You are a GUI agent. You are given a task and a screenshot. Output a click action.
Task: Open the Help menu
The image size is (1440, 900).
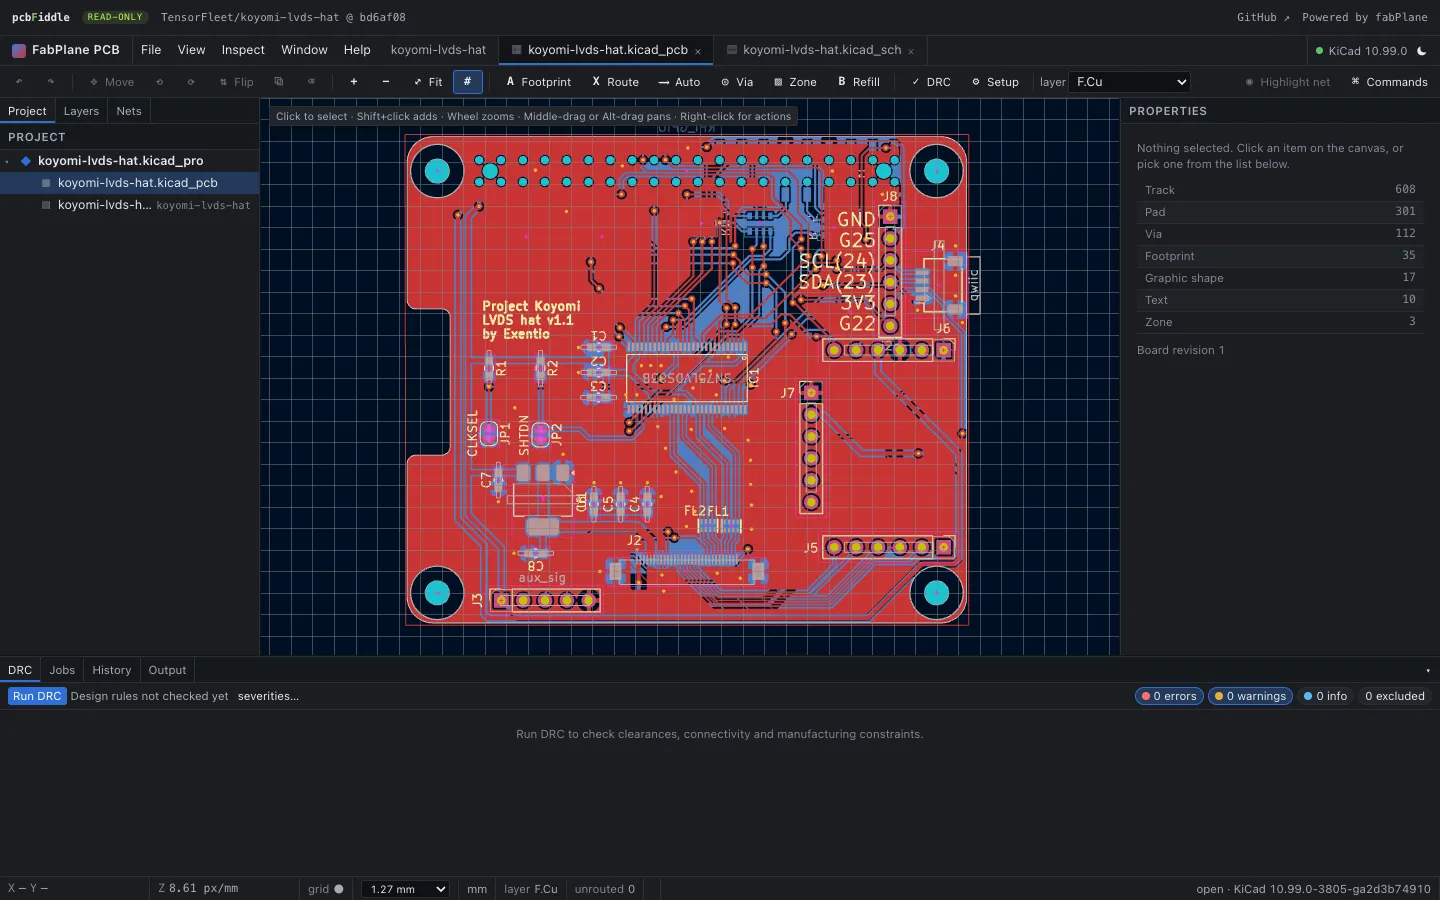pos(357,50)
